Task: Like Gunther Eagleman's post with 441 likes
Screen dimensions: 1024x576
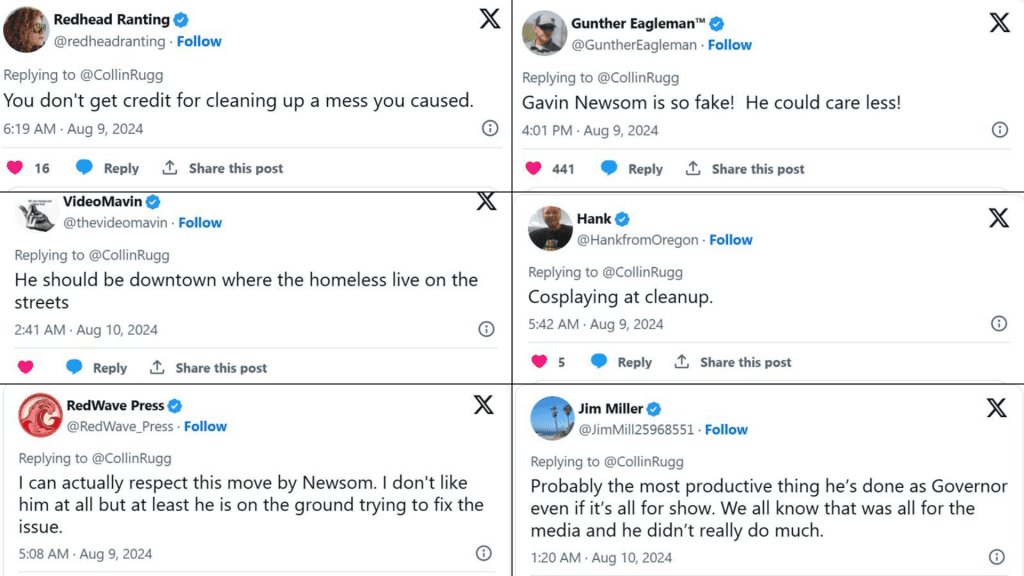Action: click(534, 169)
